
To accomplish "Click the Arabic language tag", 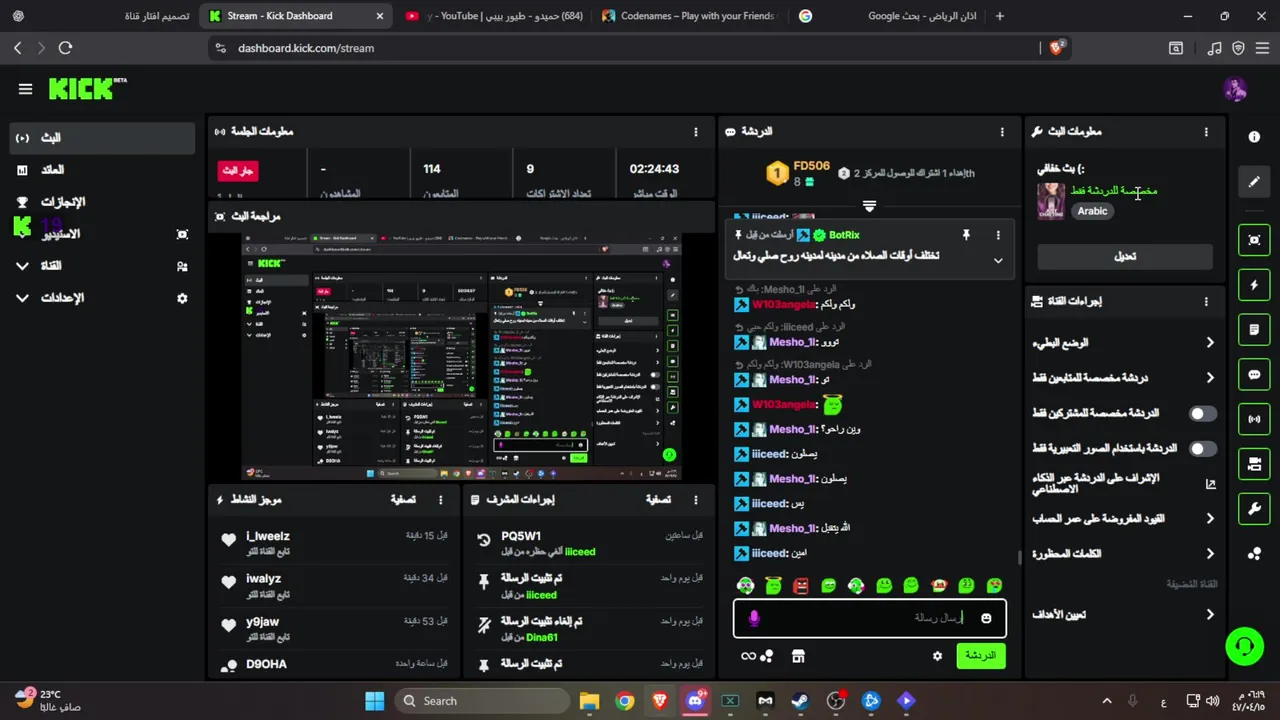I will 1092,211.
